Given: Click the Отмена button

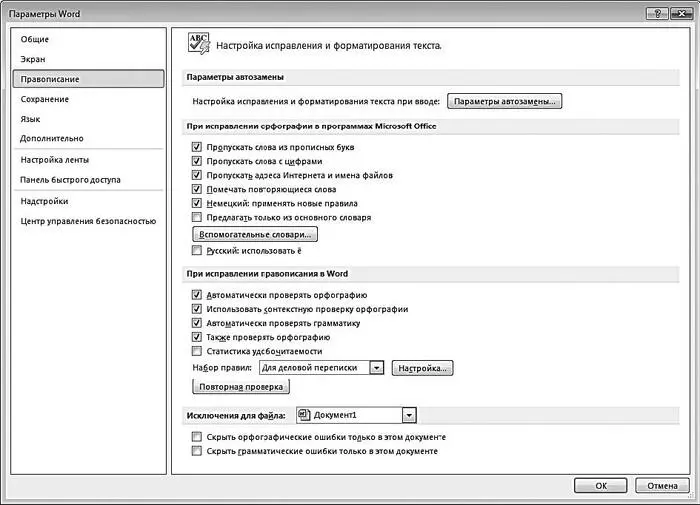Looking at the screenshot, I should pyautogui.click(x=662, y=485).
